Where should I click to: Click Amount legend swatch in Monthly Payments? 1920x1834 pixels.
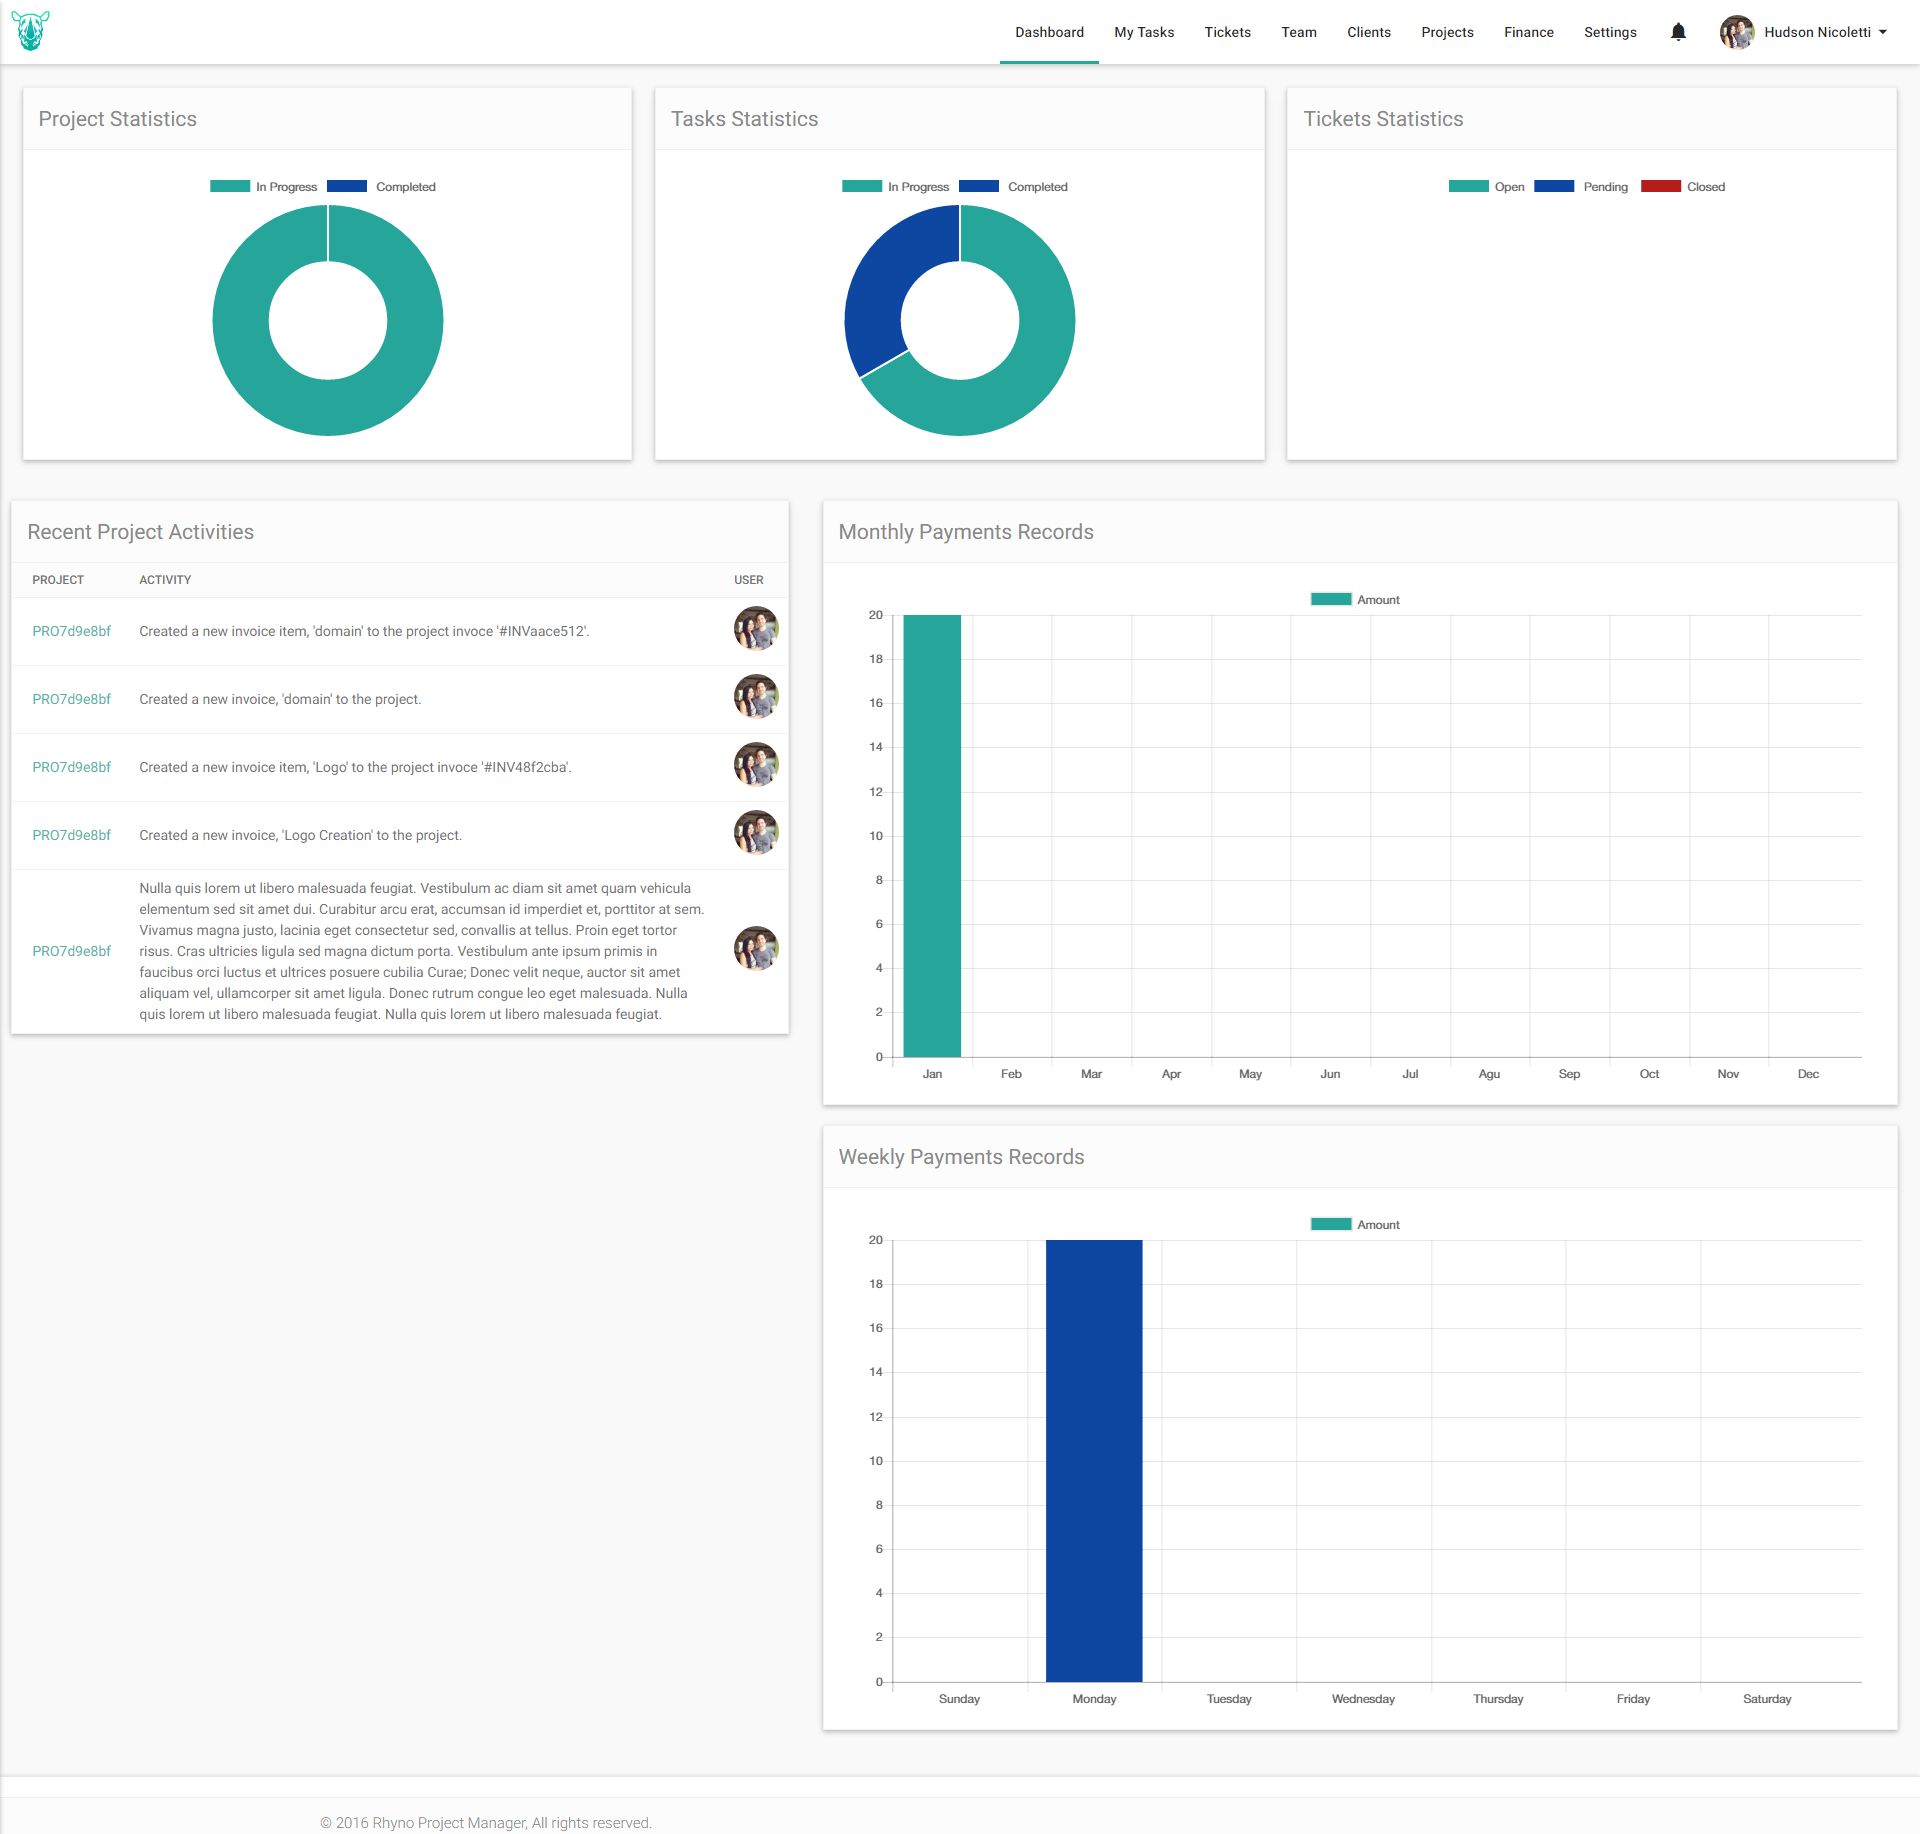coord(1331,600)
